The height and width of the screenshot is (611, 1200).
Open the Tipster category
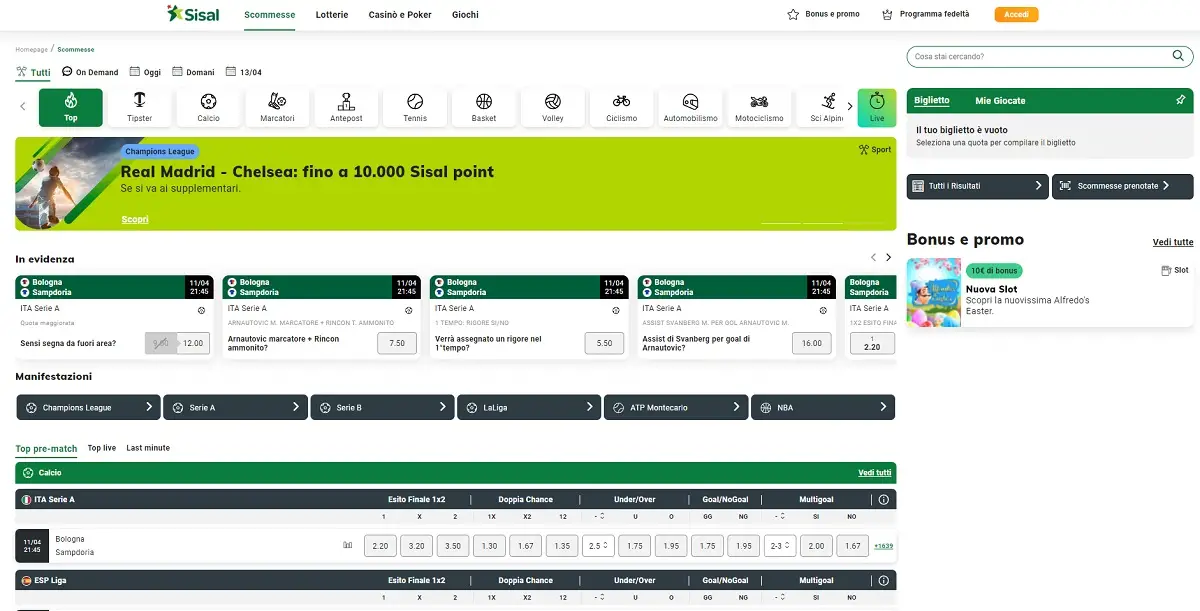(139, 108)
